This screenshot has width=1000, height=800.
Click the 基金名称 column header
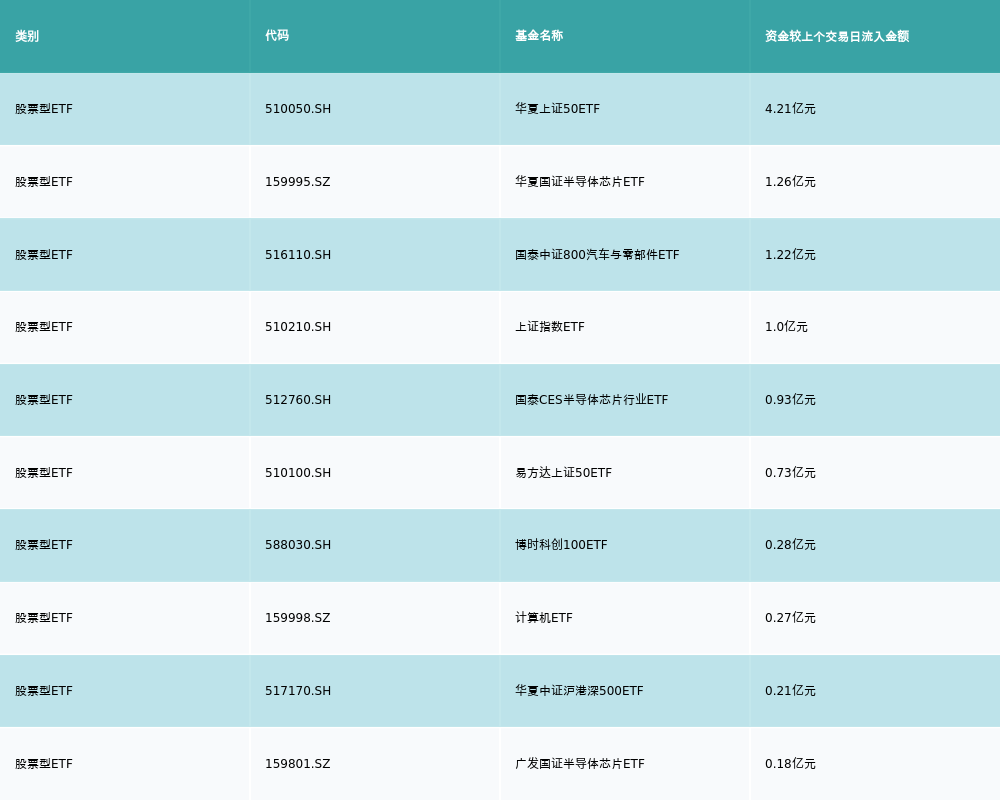pos(539,36)
